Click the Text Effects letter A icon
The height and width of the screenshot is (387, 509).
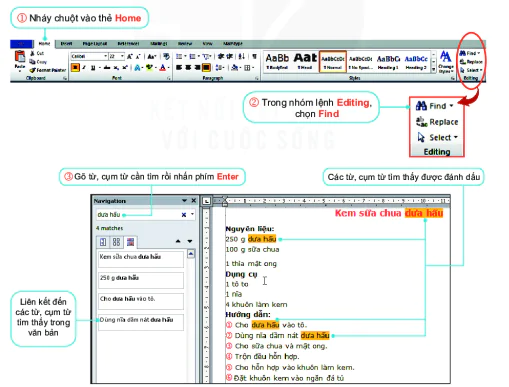pos(137,68)
